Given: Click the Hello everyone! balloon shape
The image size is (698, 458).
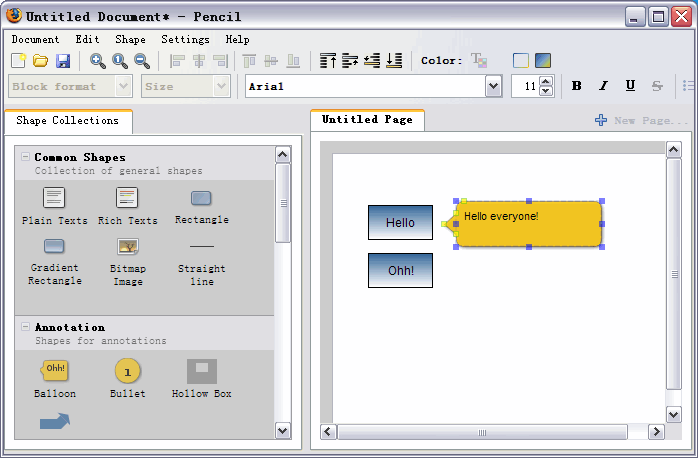Looking at the screenshot, I should (x=528, y=224).
